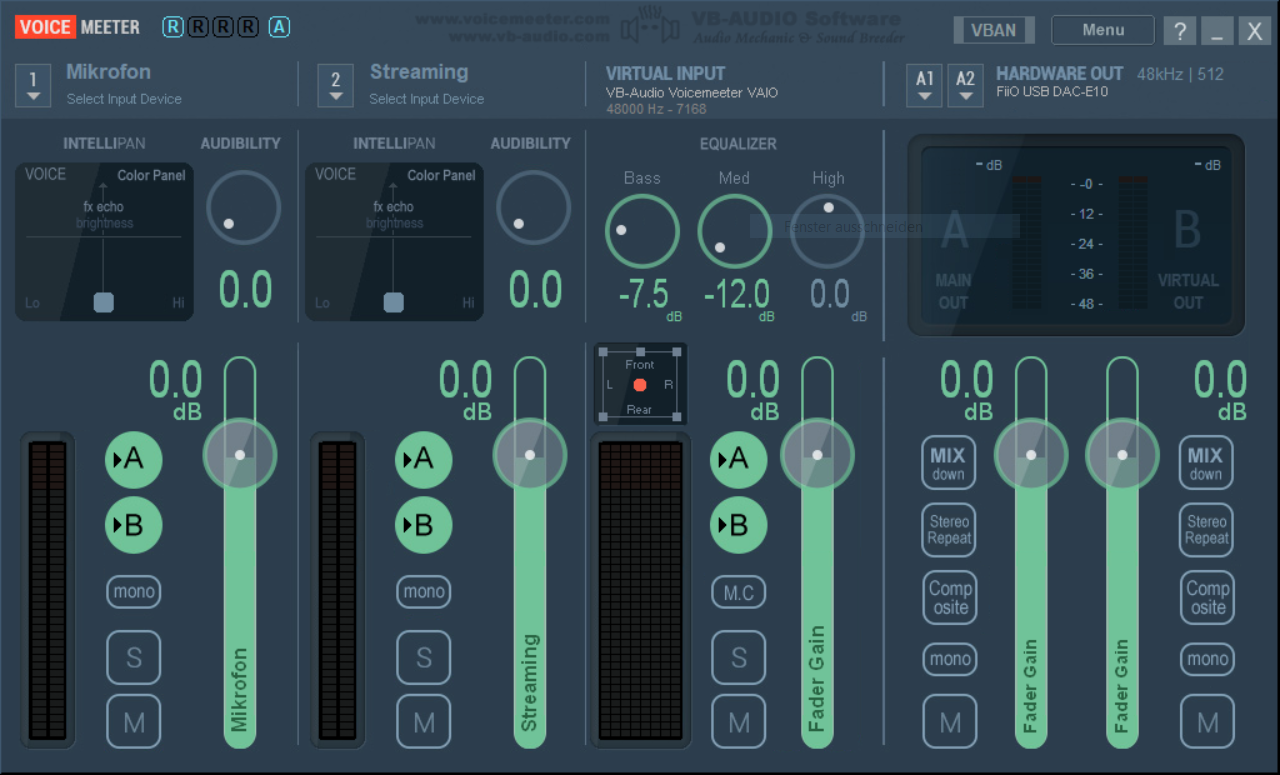Solo the Mikrofon strip
1280x775 pixels.
click(x=134, y=657)
